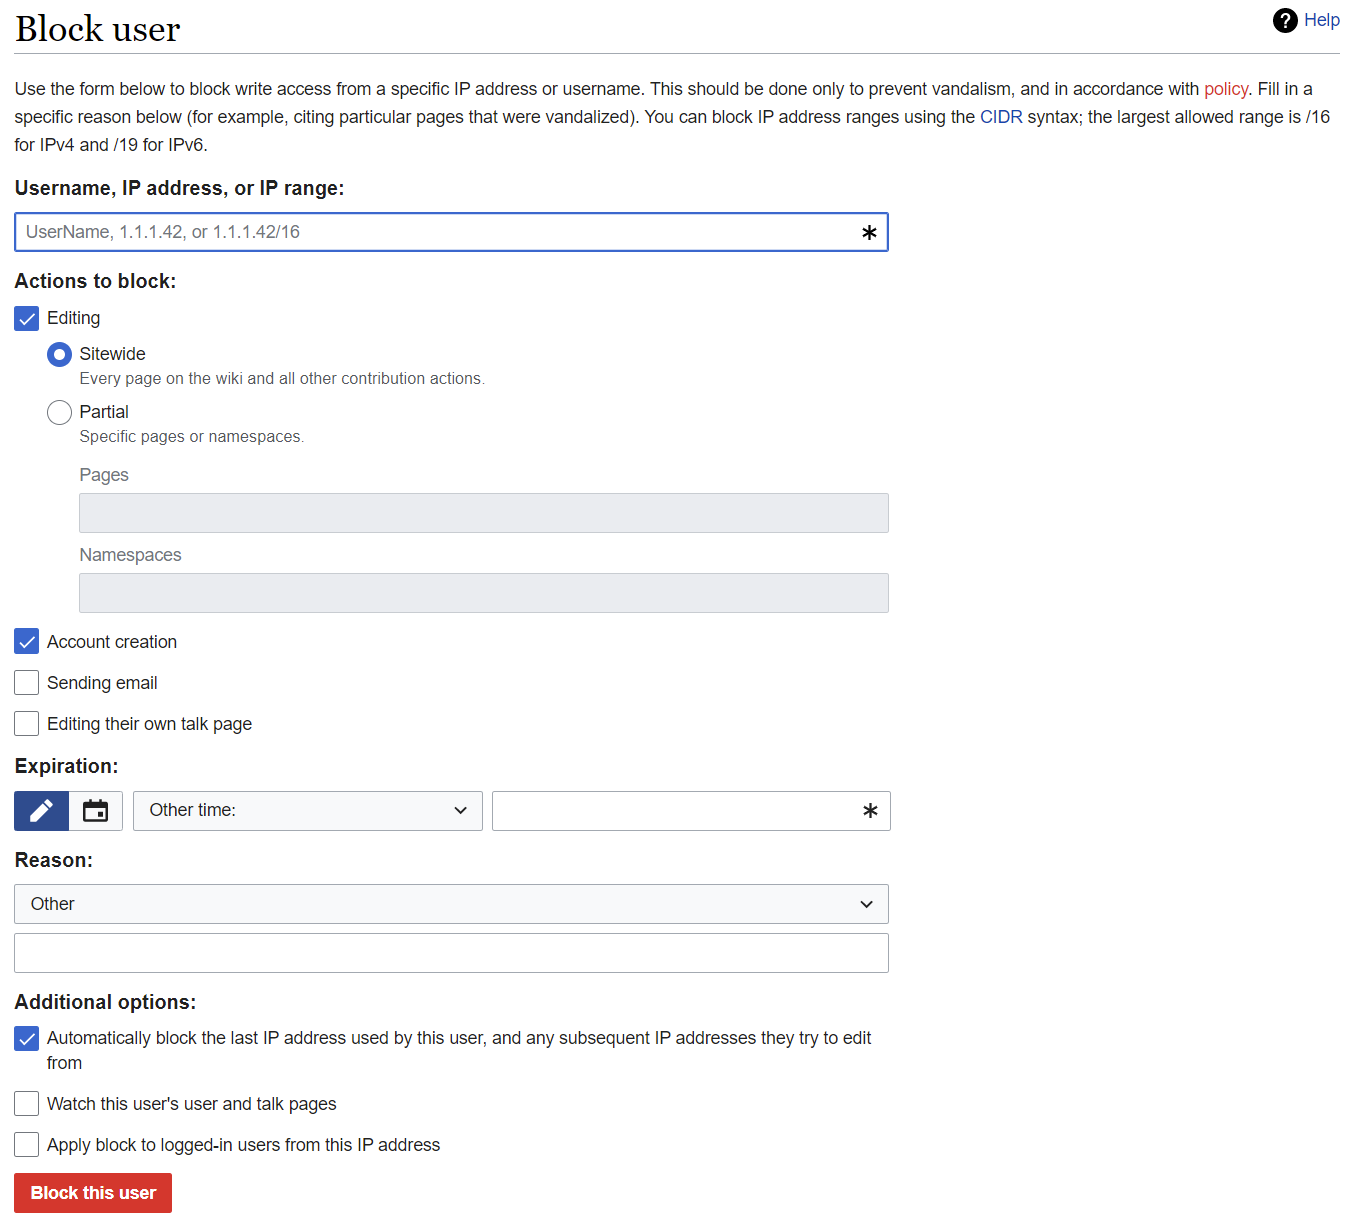Viewport: 1352px width, 1224px height.
Task: Click the additional reason text field
Action: click(451, 953)
